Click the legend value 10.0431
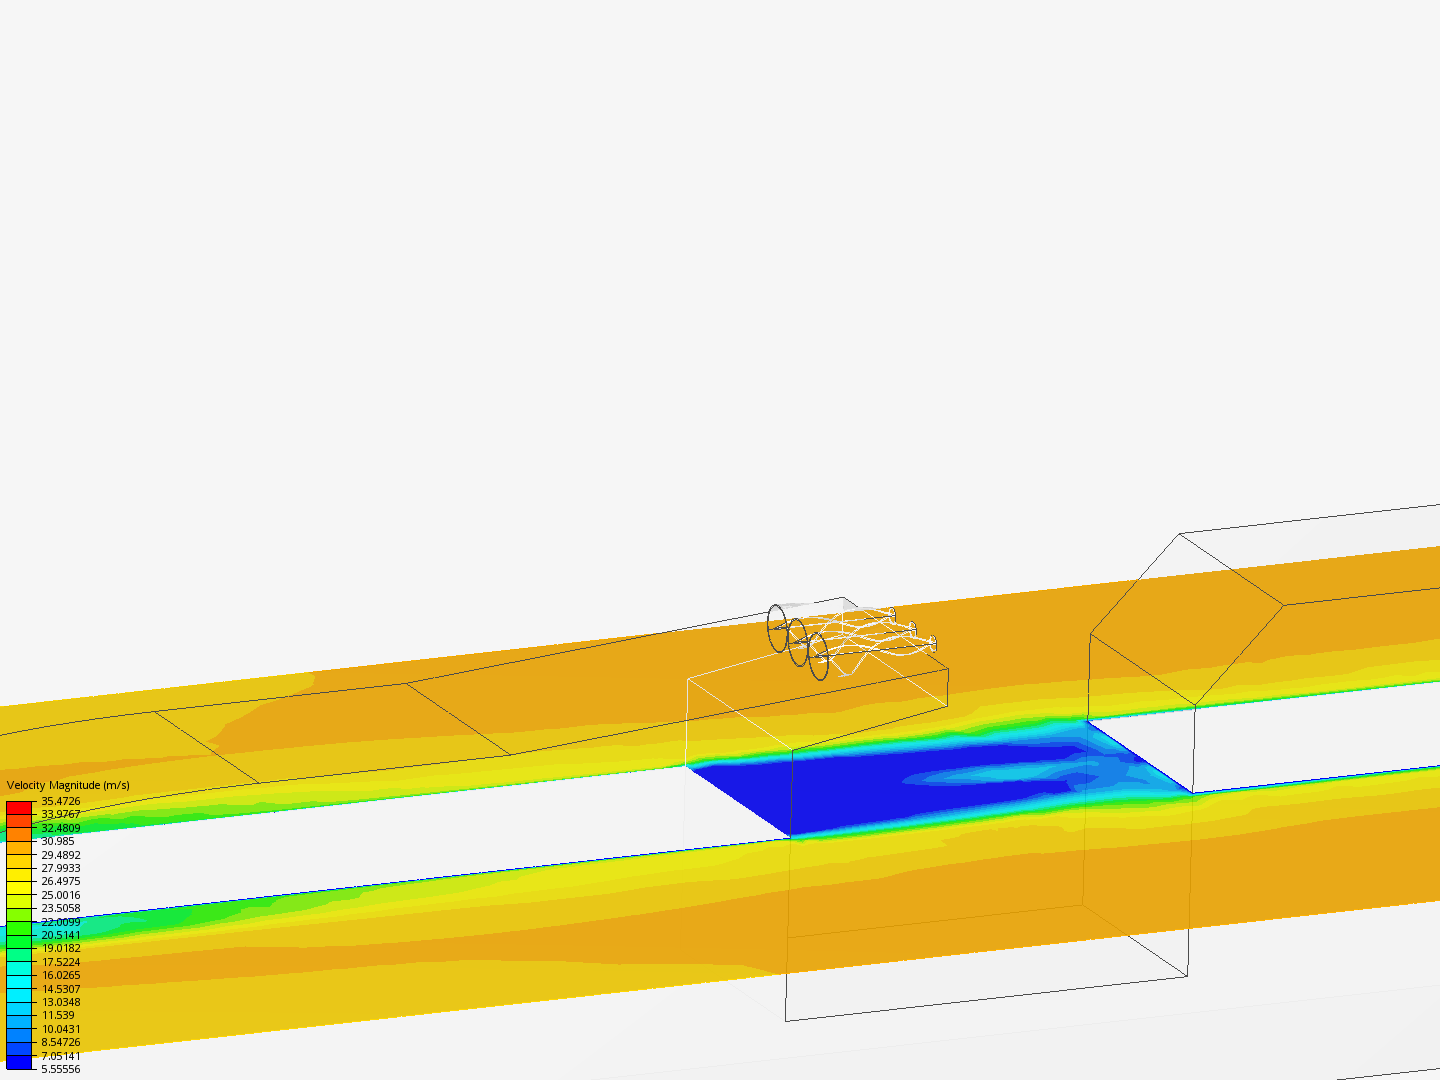The height and width of the screenshot is (1080, 1440). (x=61, y=1029)
